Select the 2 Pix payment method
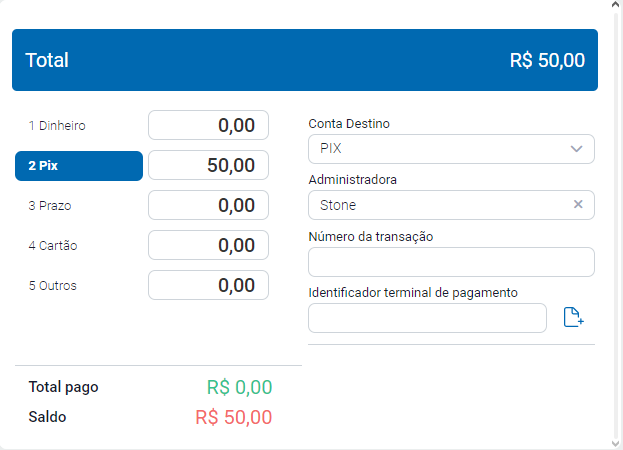Screen dimensions: 623x450 (x=78, y=166)
